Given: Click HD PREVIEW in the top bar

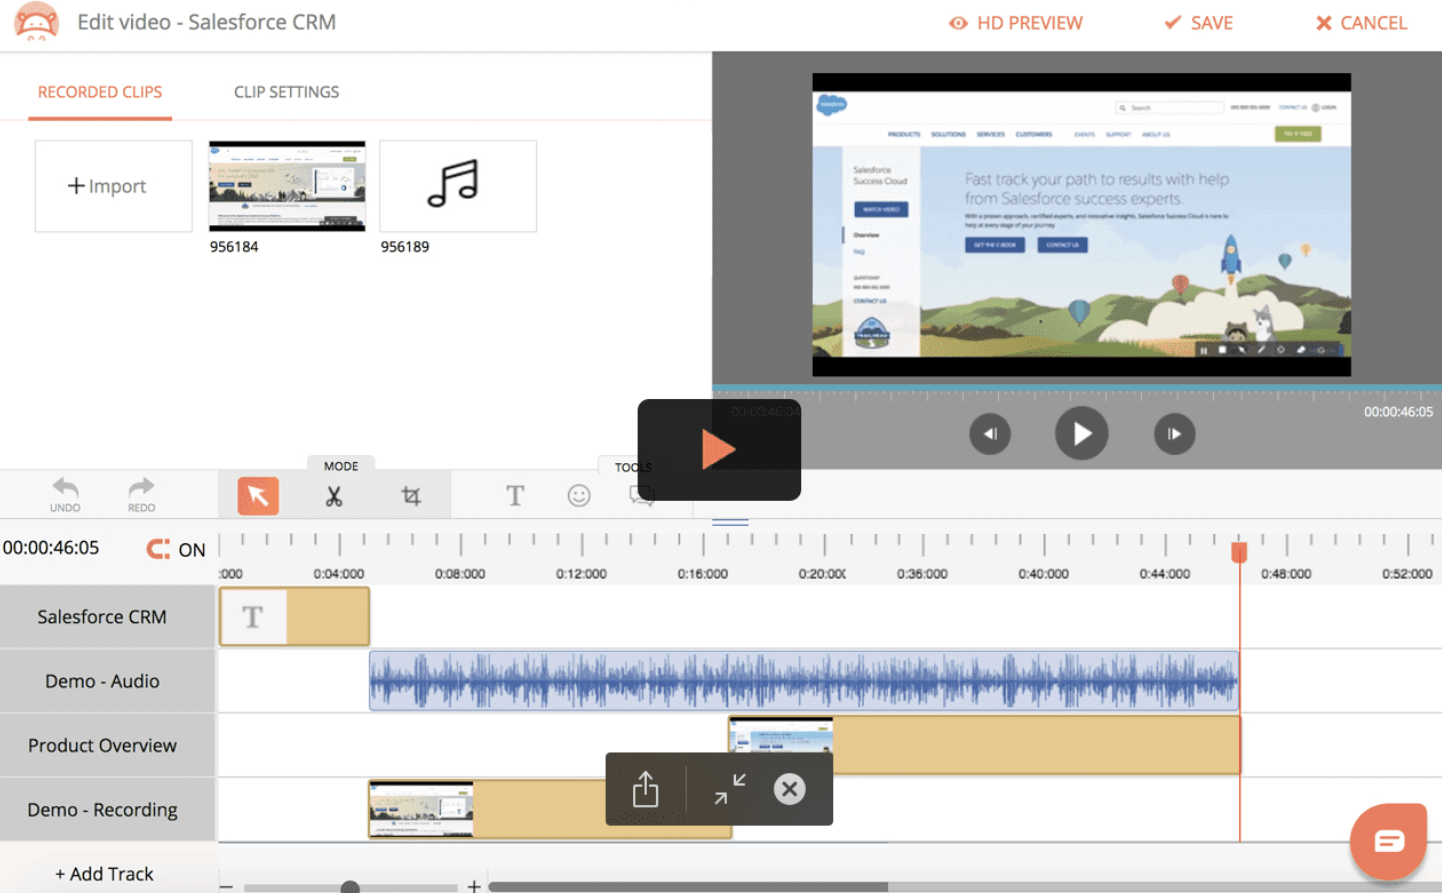Looking at the screenshot, I should click(1016, 22).
